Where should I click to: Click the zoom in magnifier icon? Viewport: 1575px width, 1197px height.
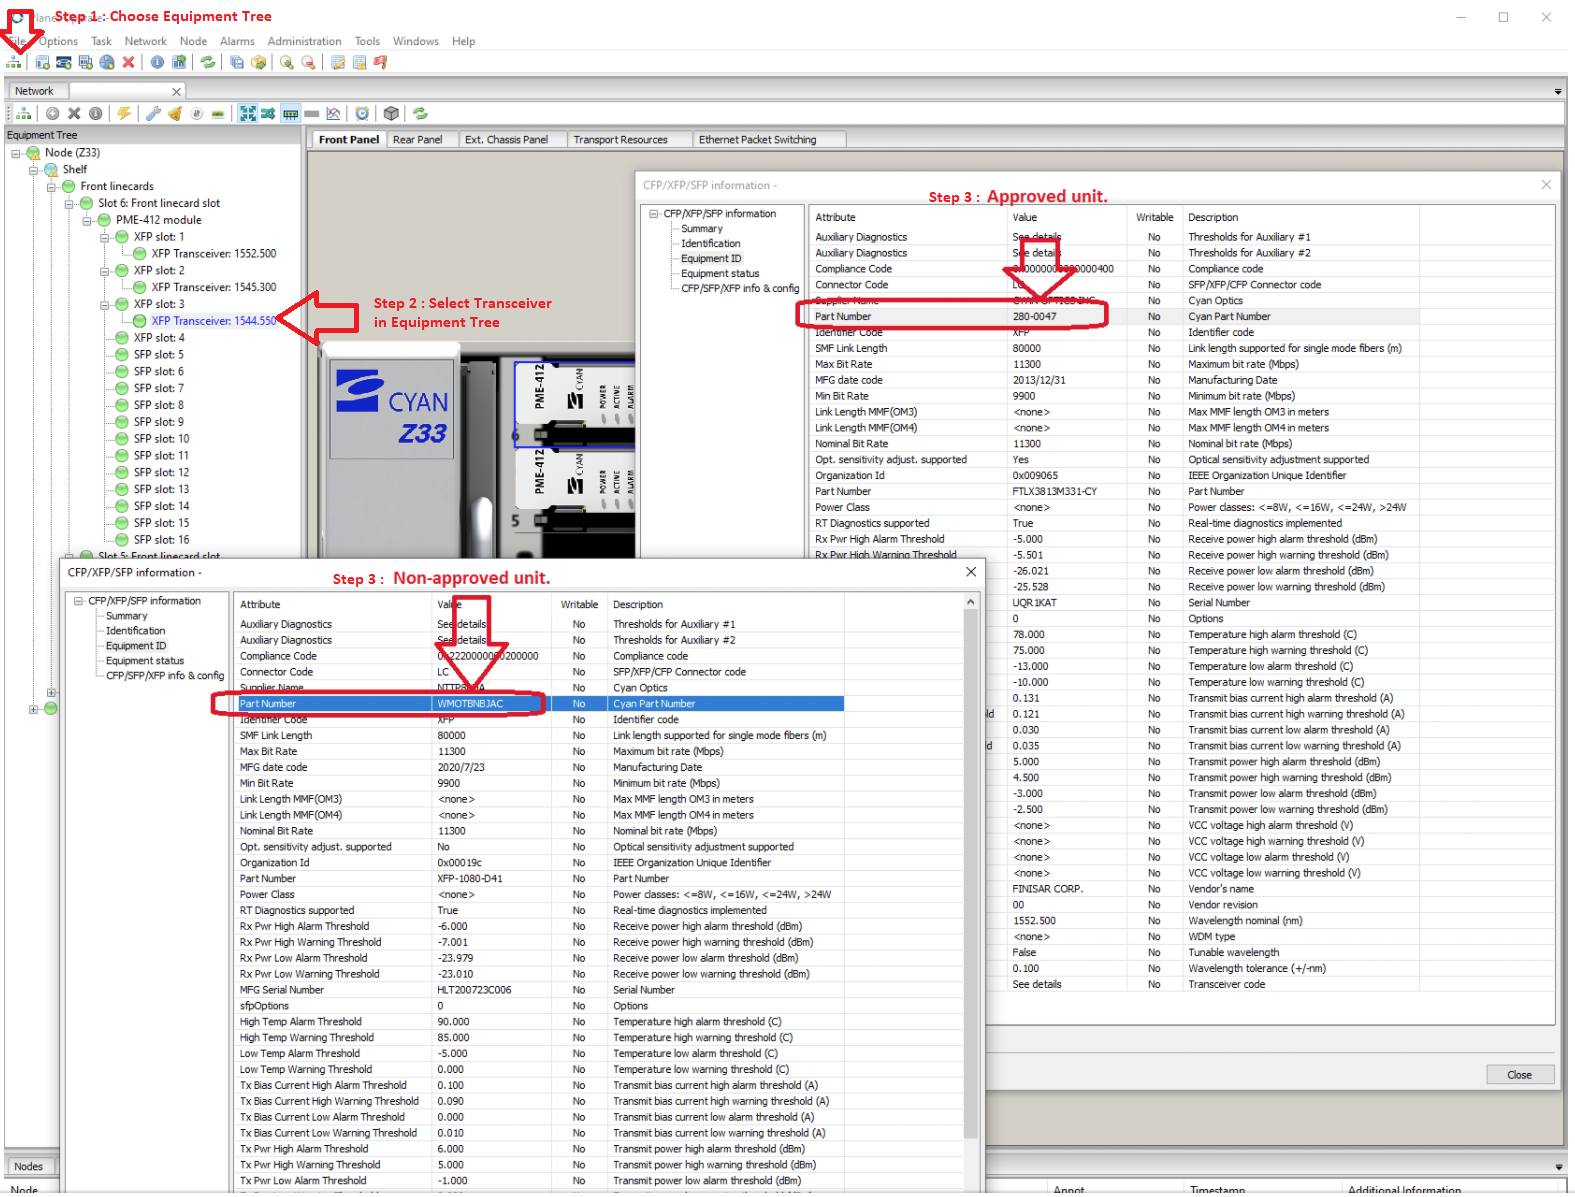click(287, 62)
